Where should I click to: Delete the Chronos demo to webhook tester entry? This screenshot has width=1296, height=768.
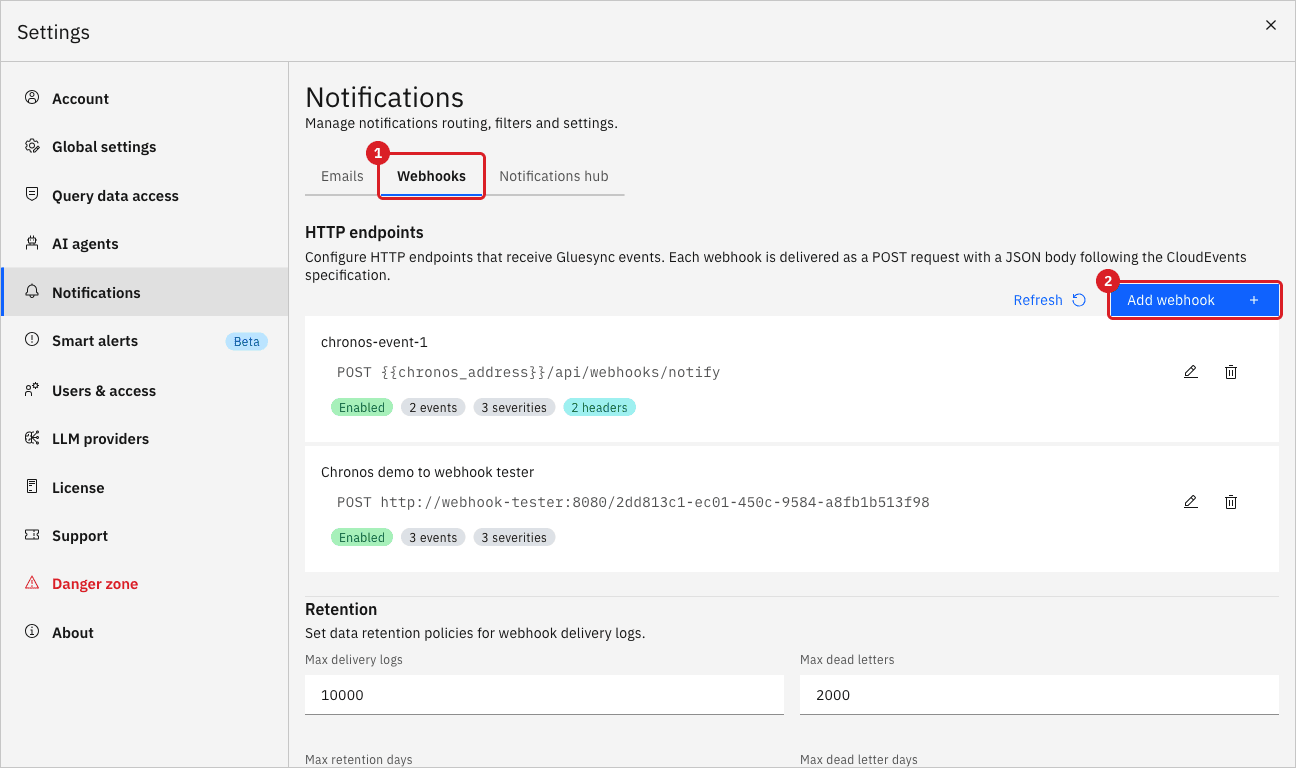click(1231, 502)
